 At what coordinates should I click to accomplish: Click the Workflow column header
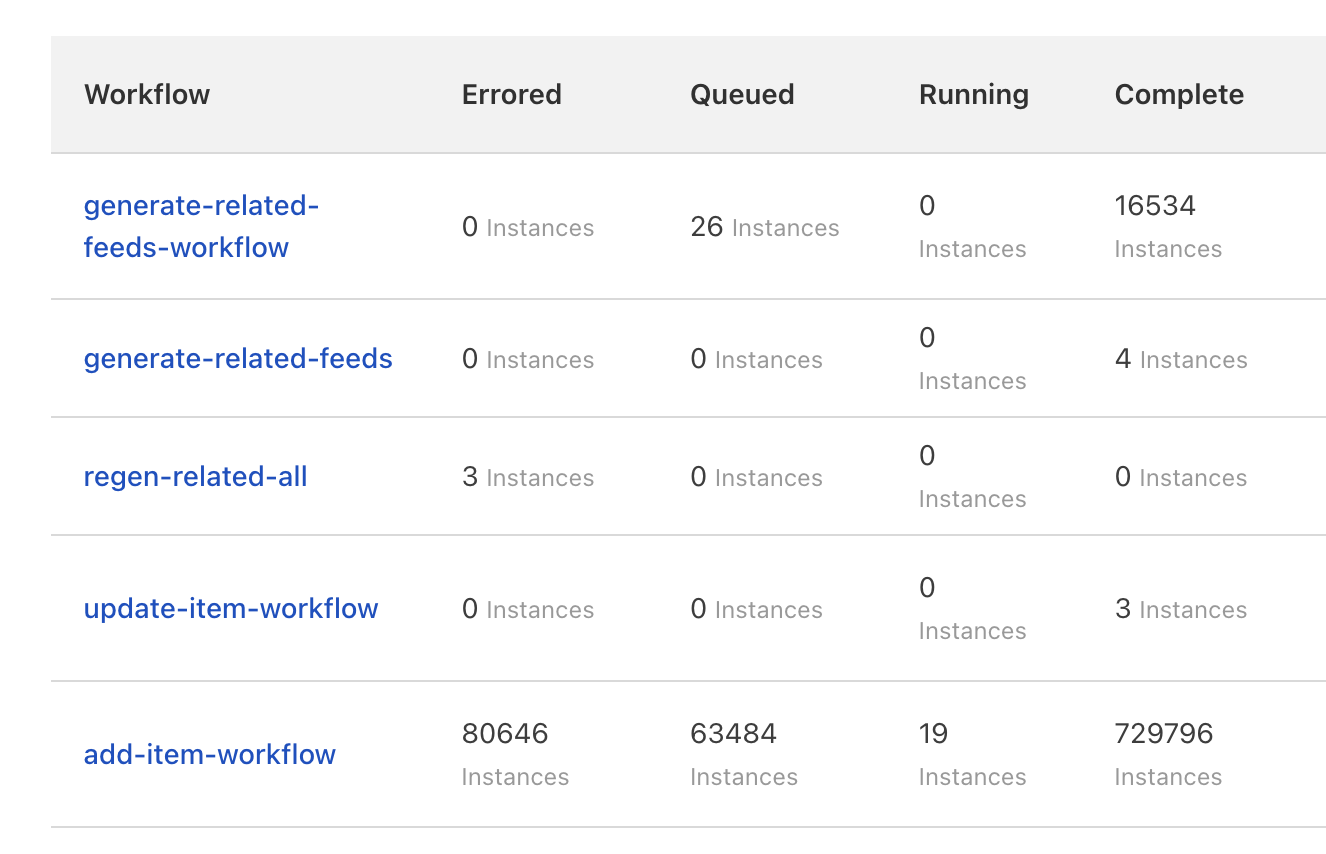click(x=147, y=95)
